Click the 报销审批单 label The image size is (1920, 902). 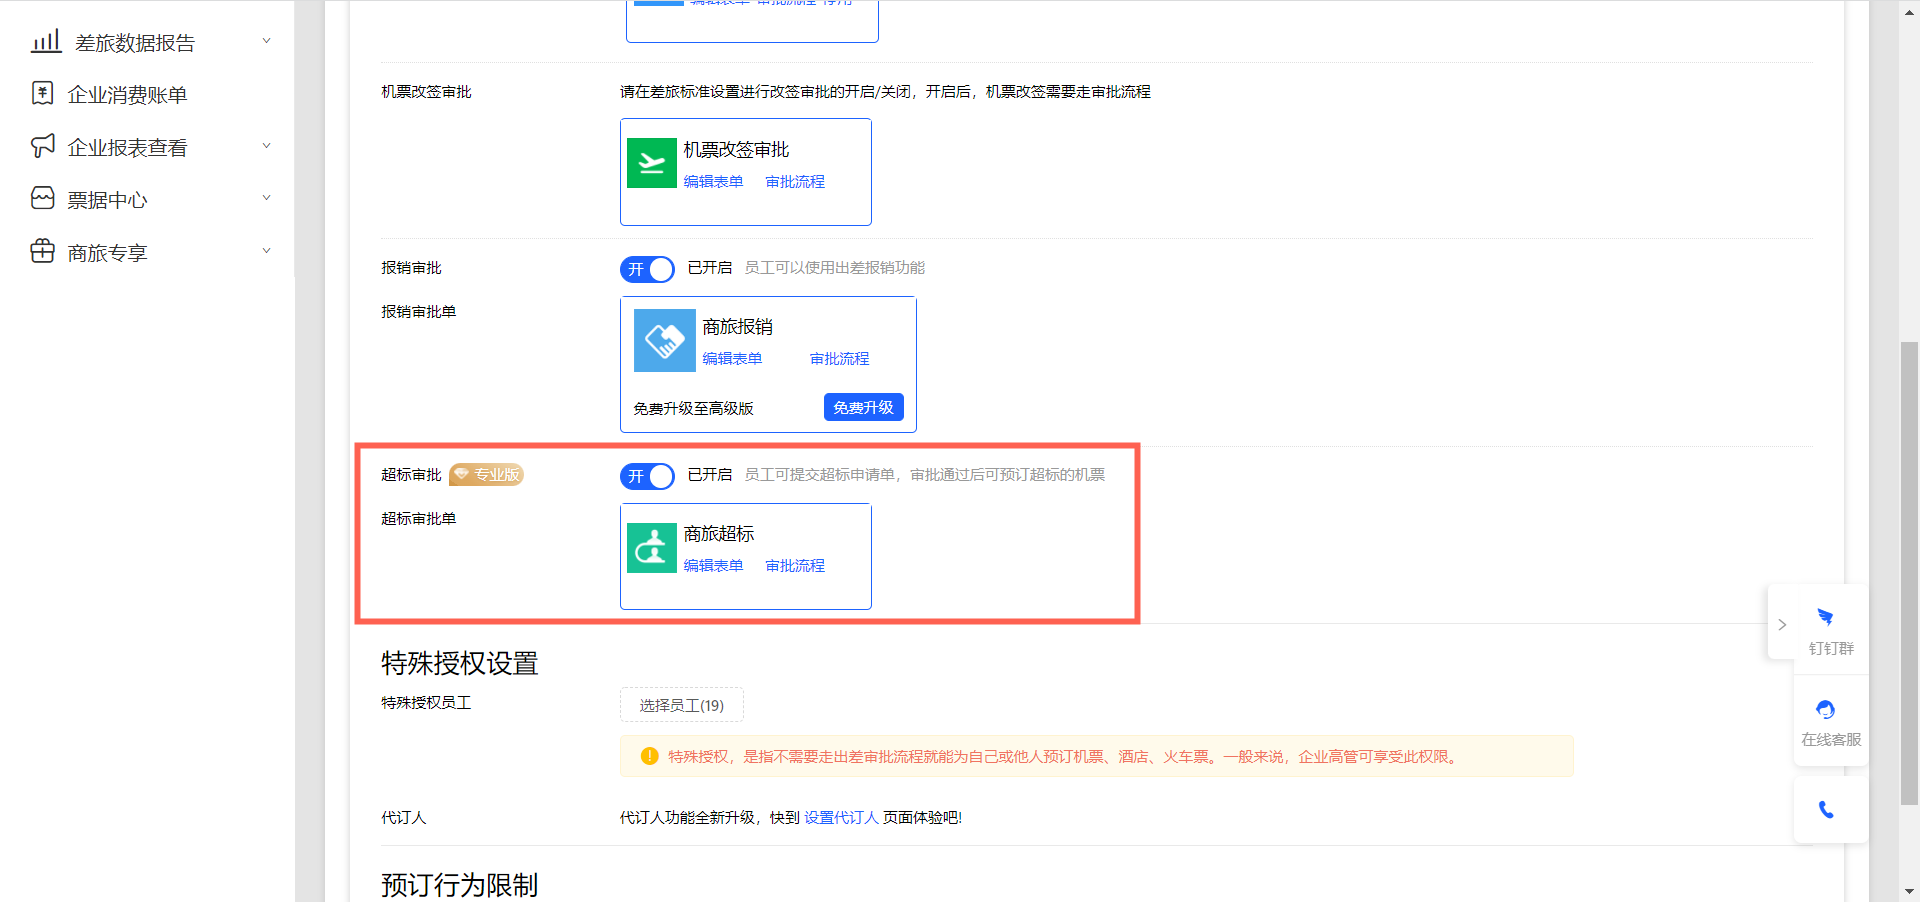tap(418, 311)
